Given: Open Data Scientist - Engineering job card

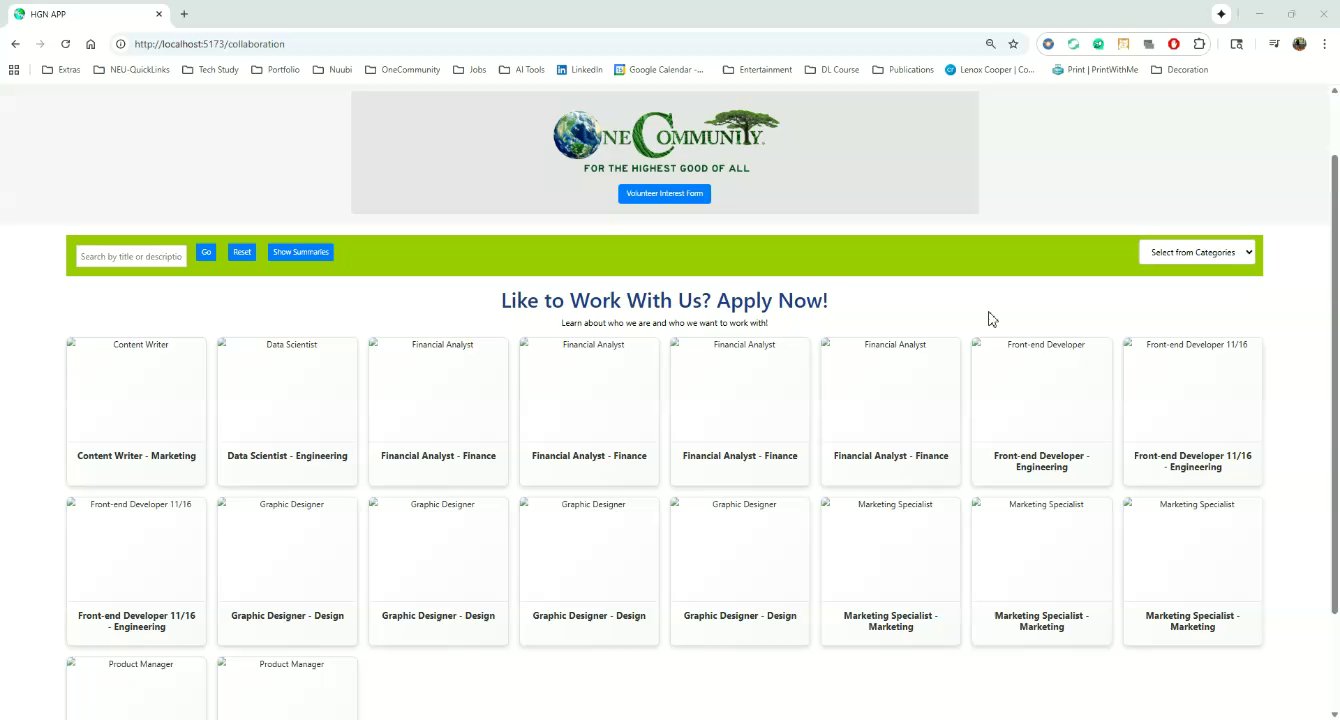Looking at the screenshot, I should click(287, 411).
